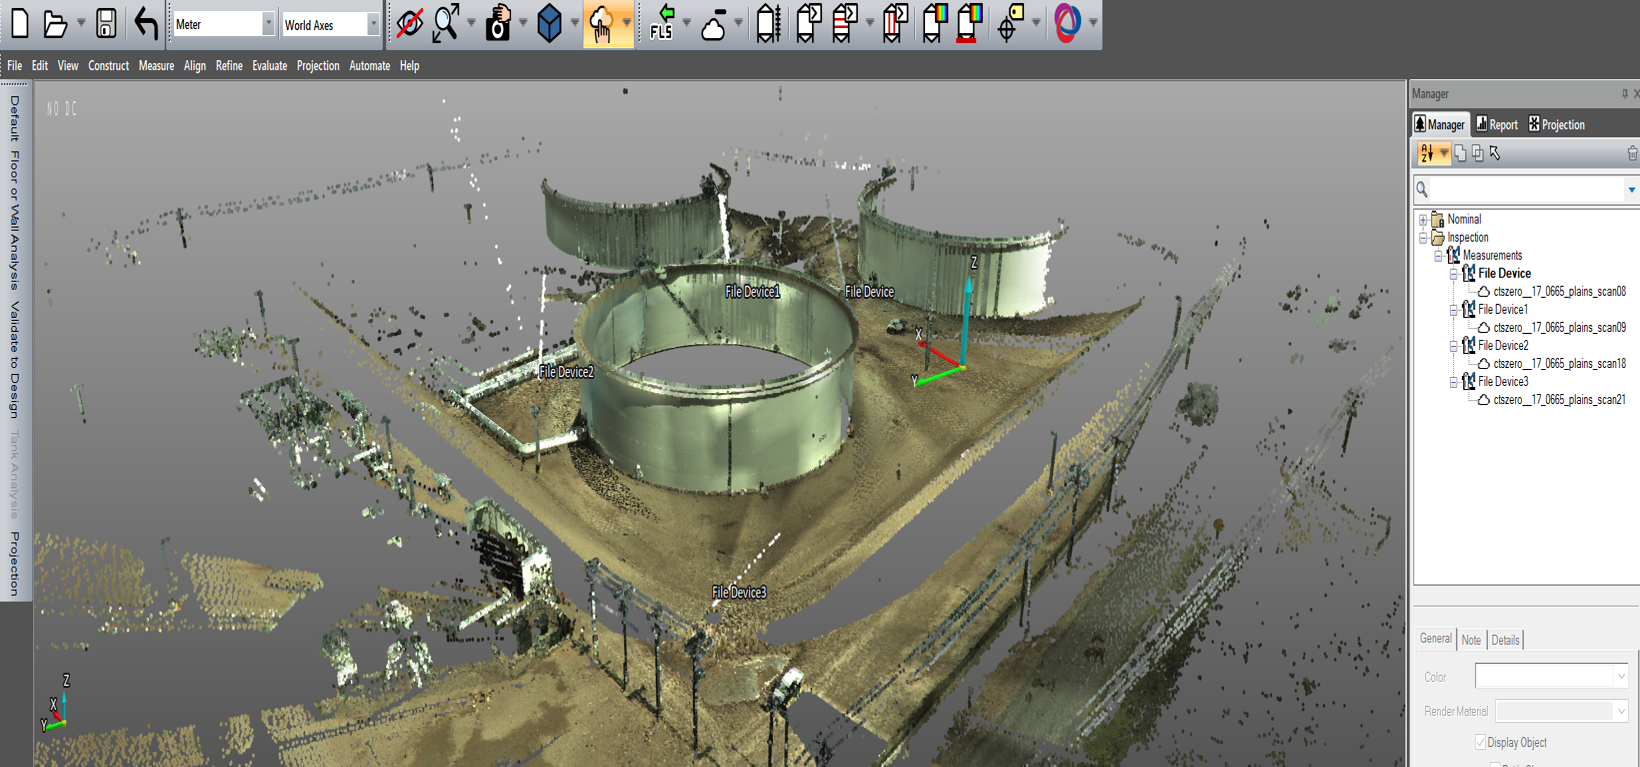The width and height of the screenshot is (1640, 767).
Task: Open dropdown arrow beside the camera icon
Action: [x=522, y=23]
